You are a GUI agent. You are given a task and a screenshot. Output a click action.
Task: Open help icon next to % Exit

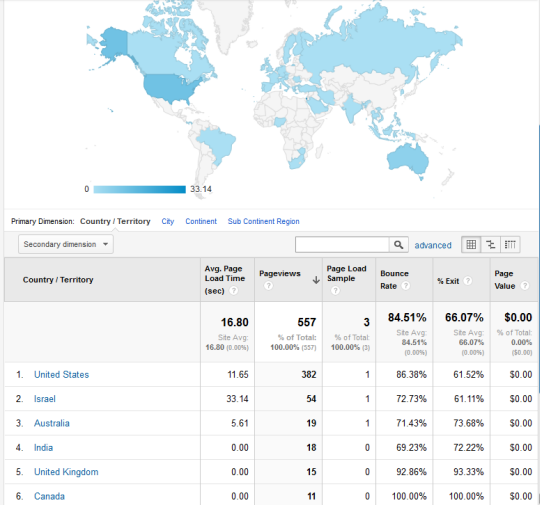(467, 280)
